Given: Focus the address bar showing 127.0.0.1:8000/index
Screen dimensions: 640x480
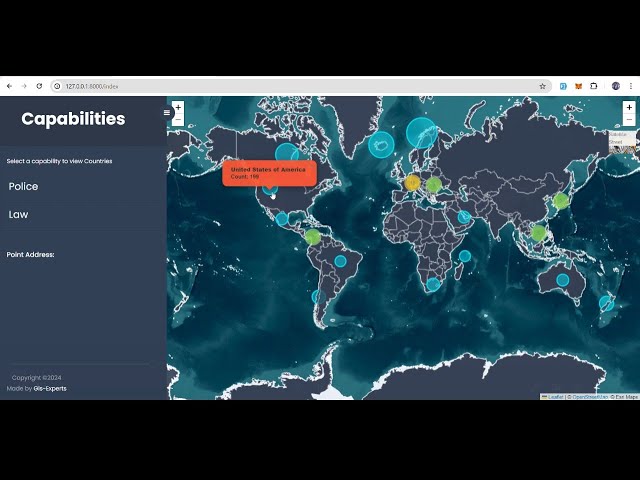Looking at the screenshot, I should [300, 86].
